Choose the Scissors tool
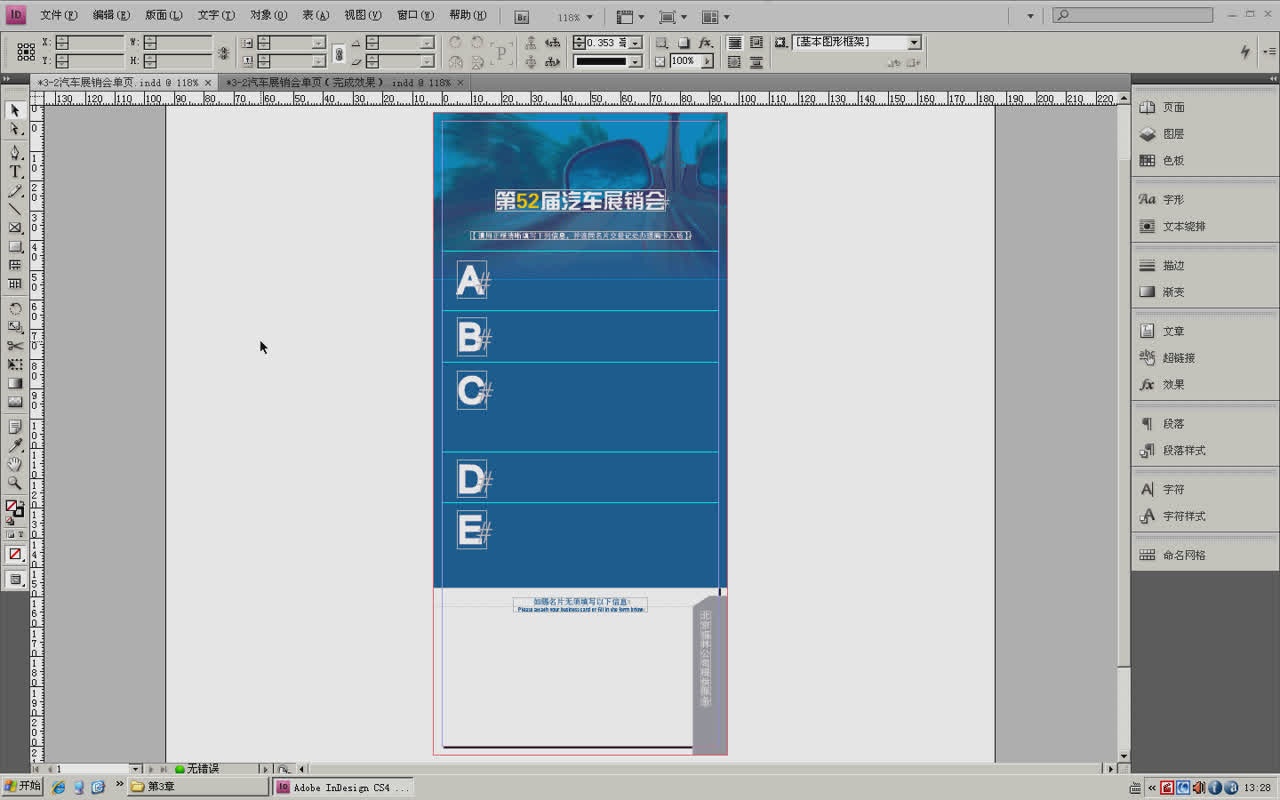This screenshot has width=1280, height=800. 15,346
